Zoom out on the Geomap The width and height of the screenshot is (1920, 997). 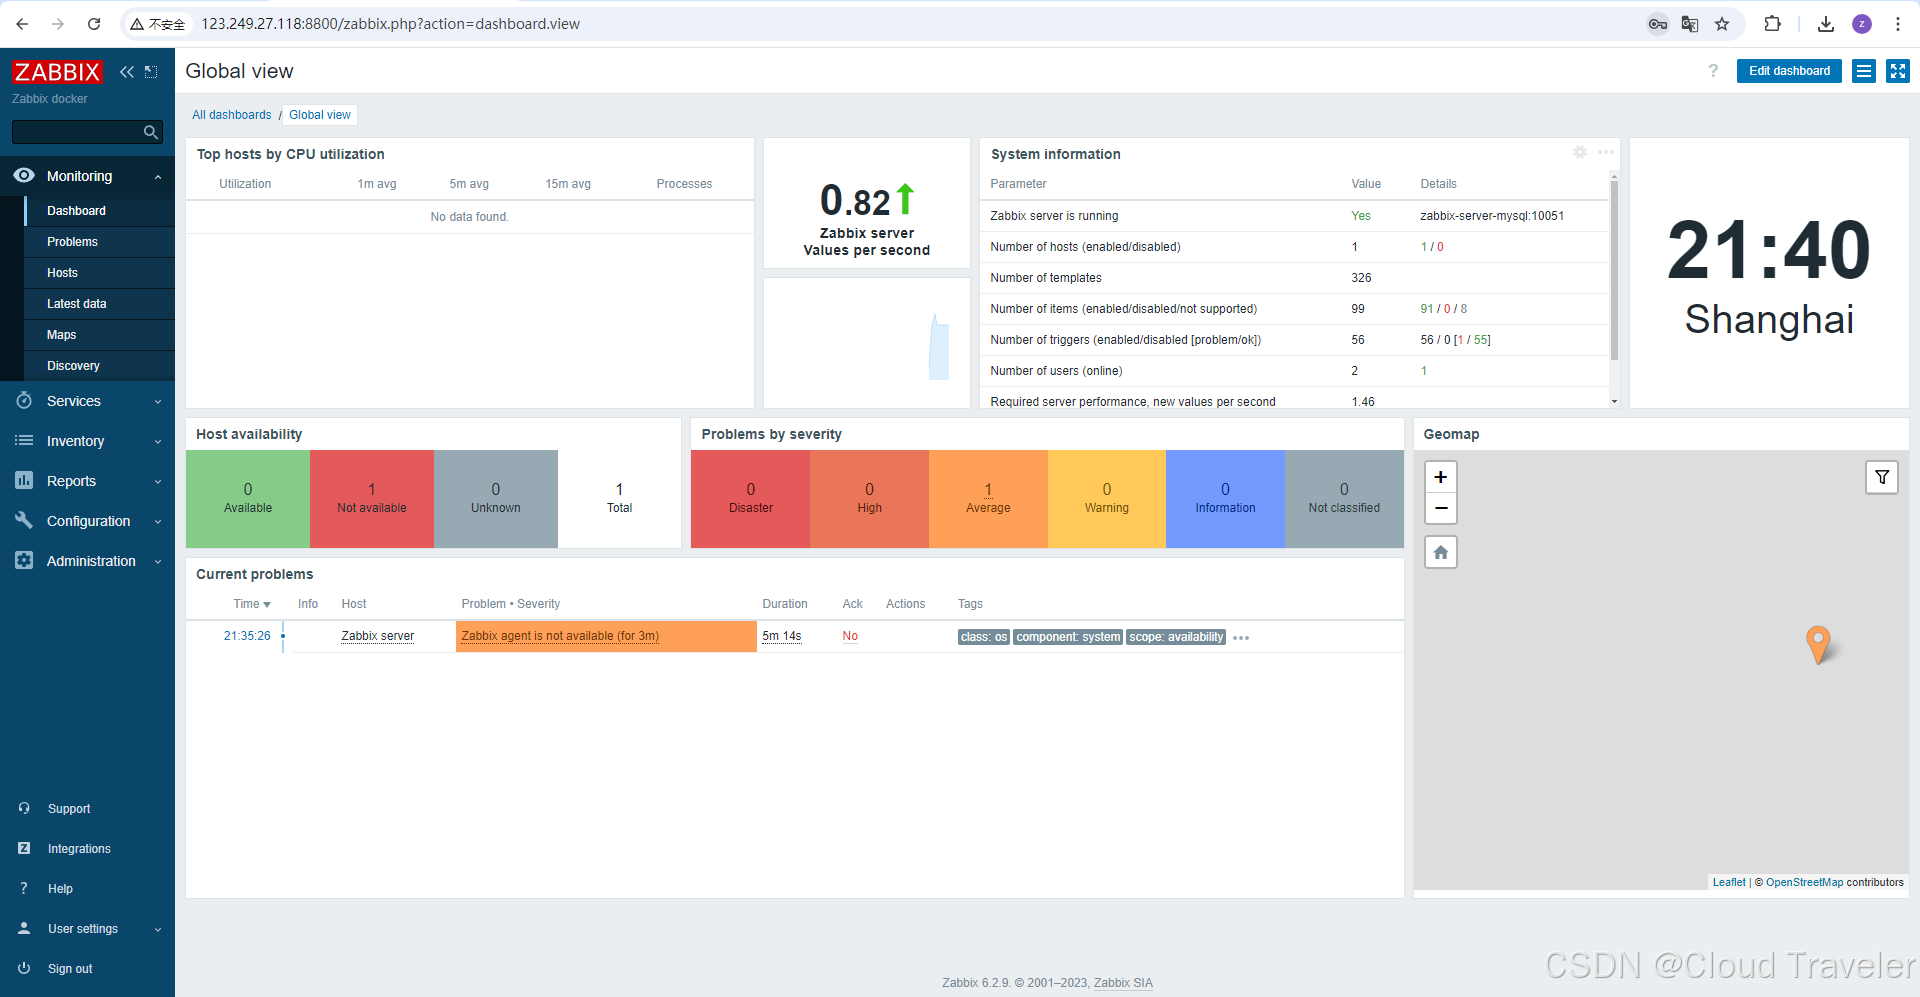[1441, 508]
